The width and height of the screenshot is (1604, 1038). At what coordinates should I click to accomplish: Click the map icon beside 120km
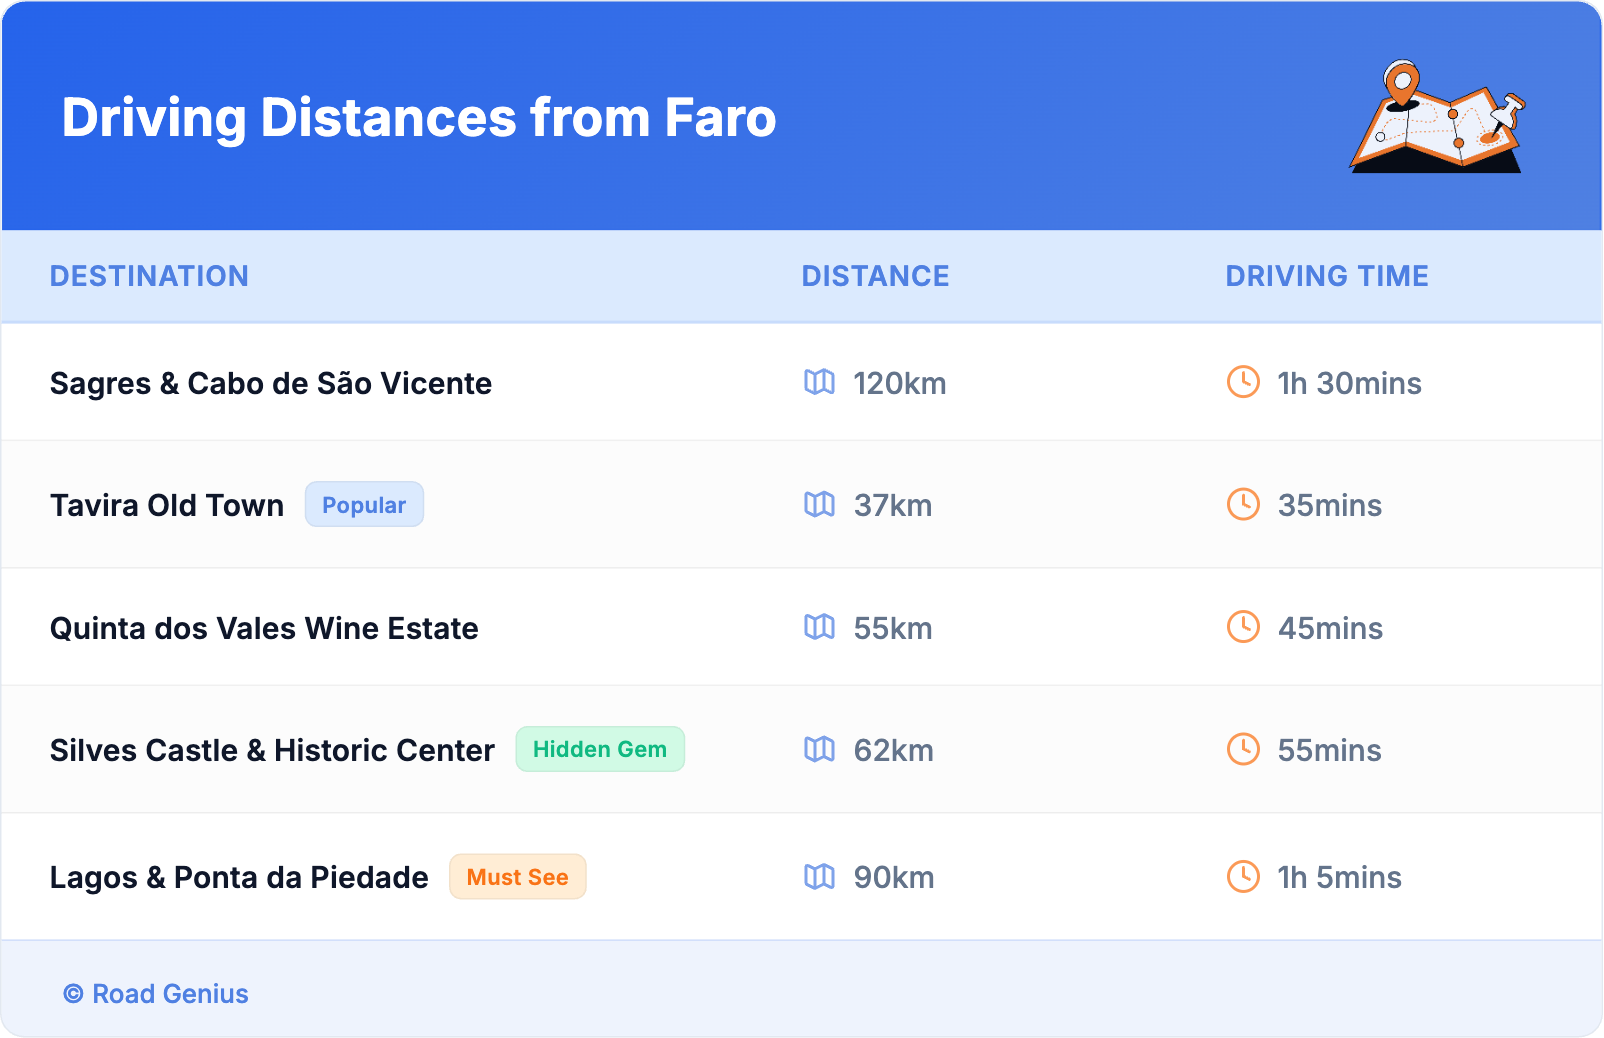click(819, 382)
